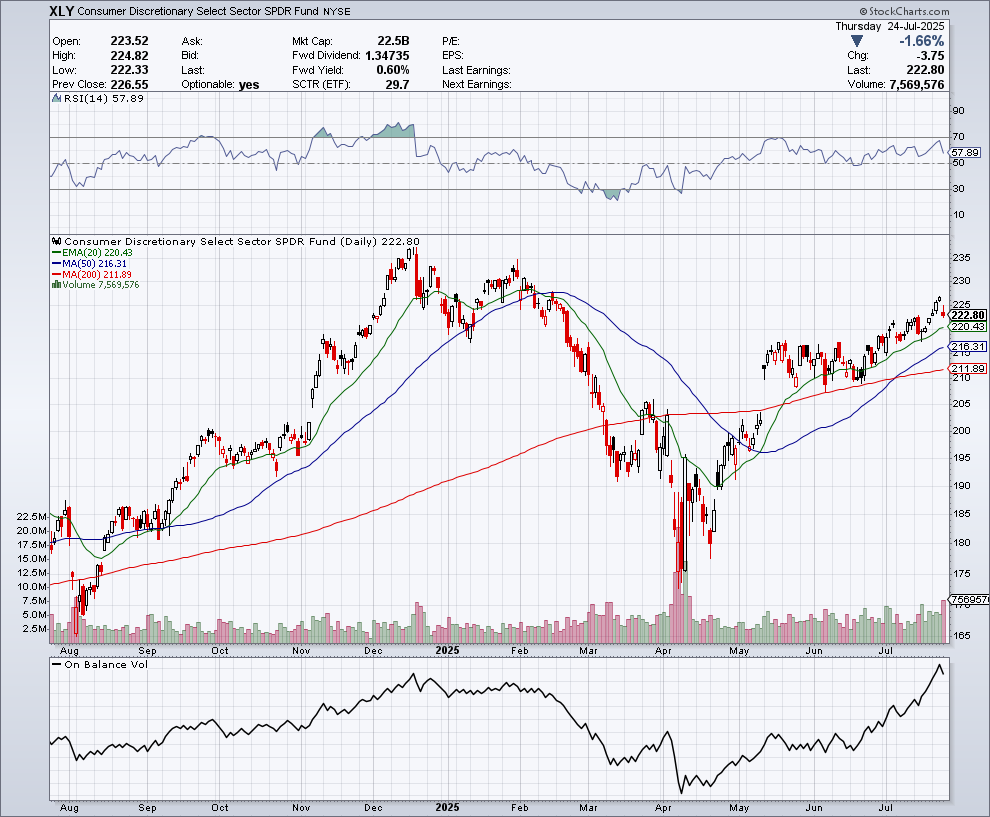Click the down-triangle price change indicator
This screenshot has height=817, width=990.
pos(856,41)
